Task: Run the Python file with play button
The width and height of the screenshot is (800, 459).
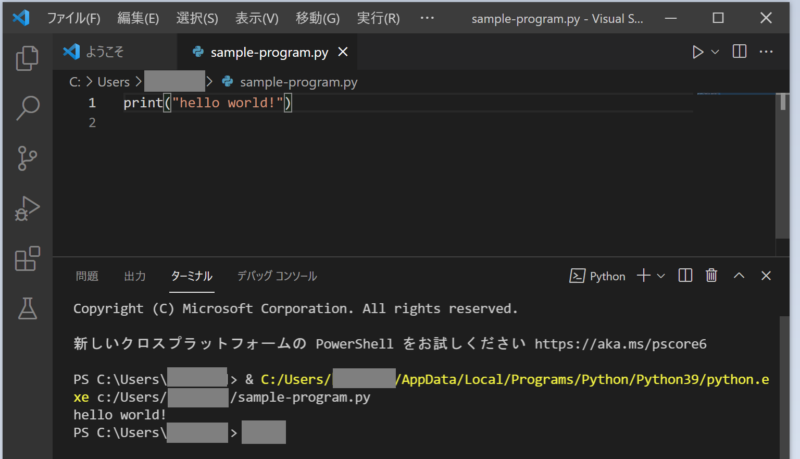Action: (698, 52)
